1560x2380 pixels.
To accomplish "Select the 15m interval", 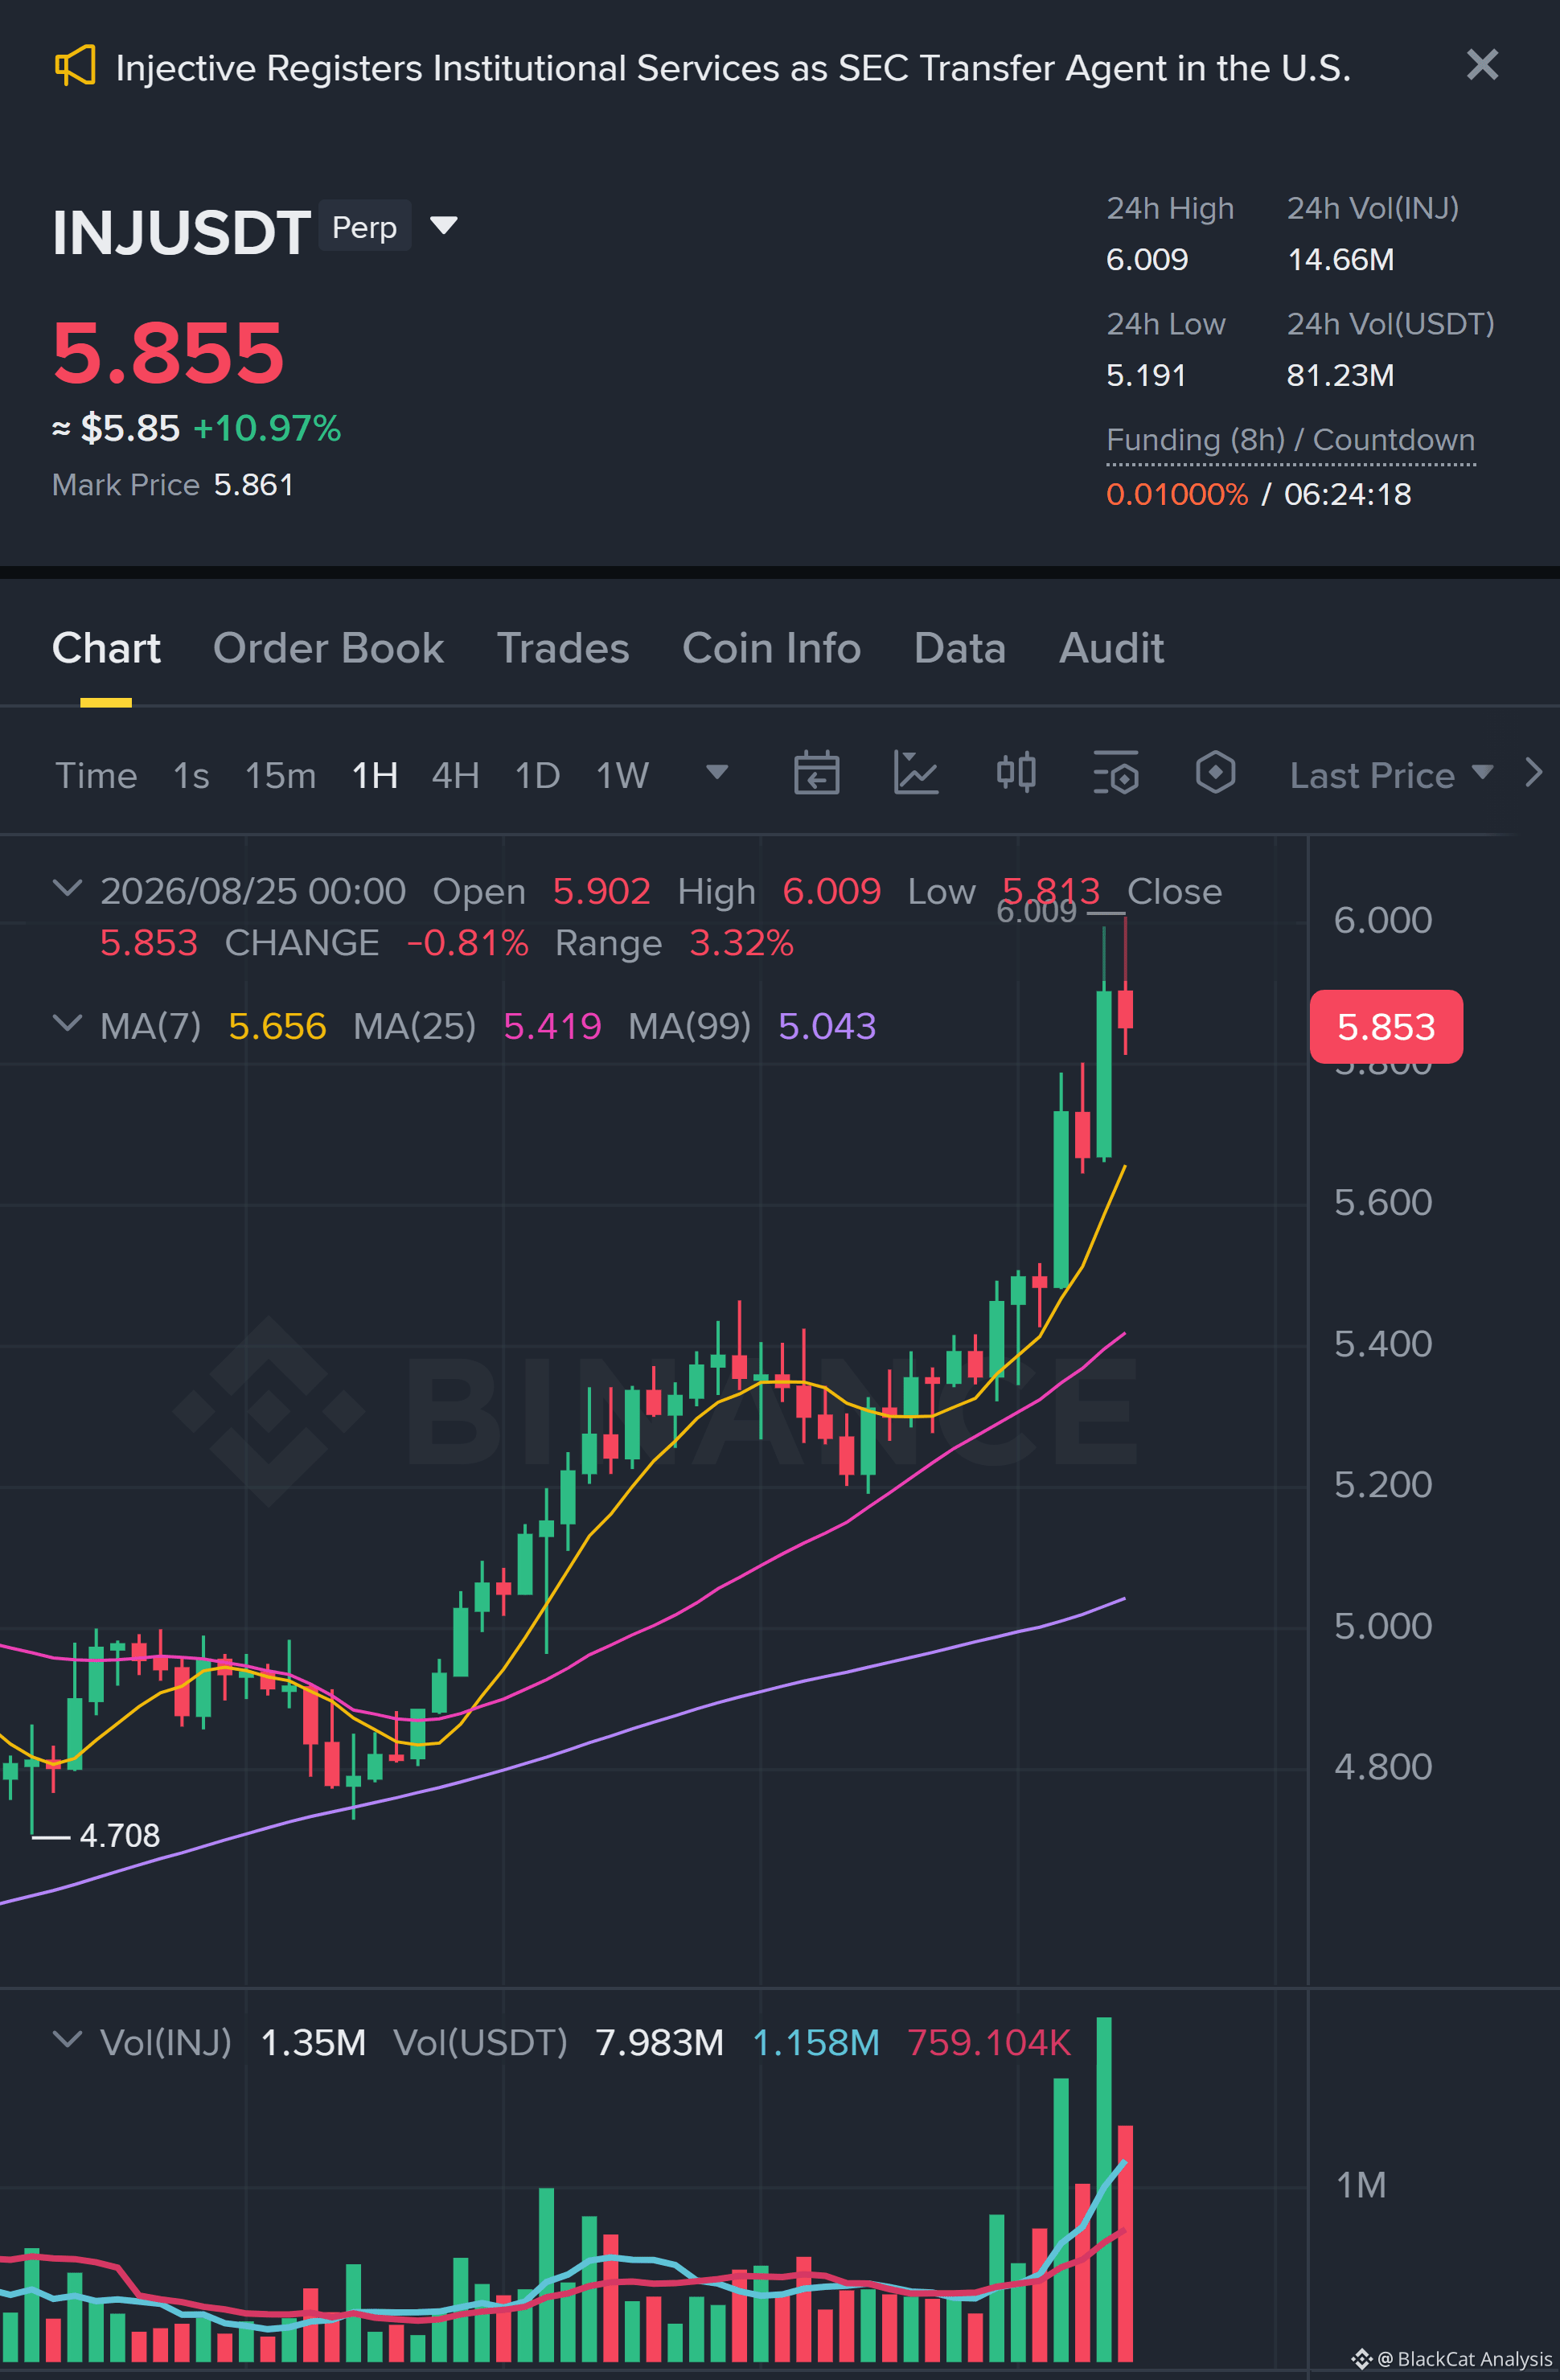I will coord(280,775).
